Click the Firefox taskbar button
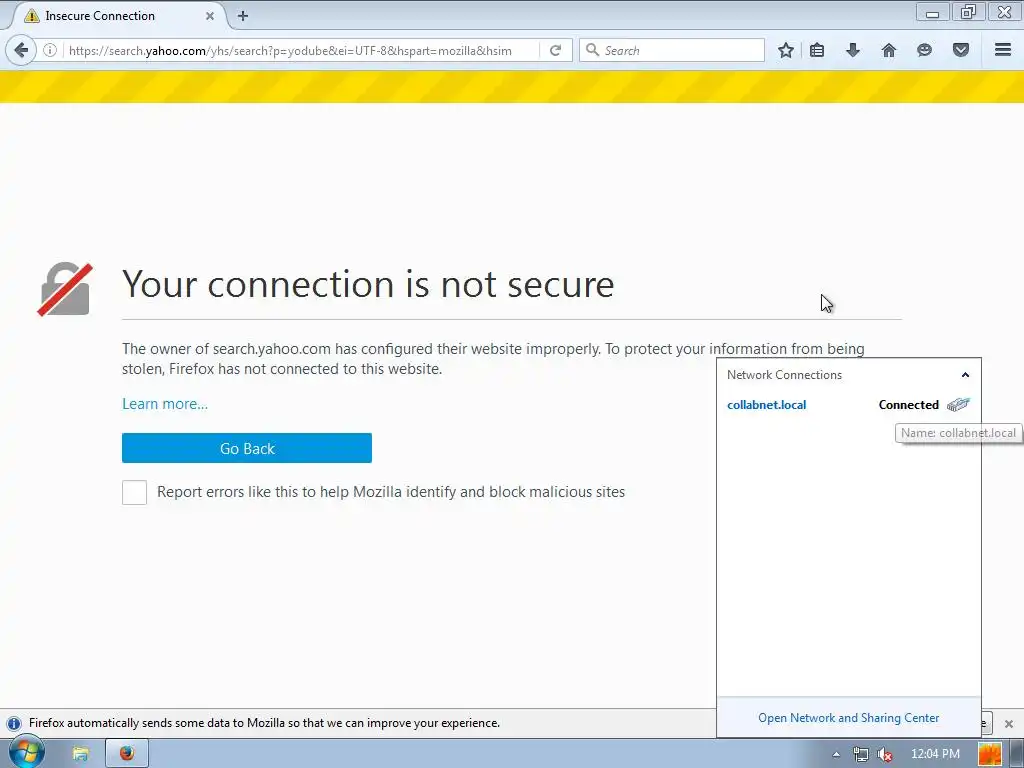Viewport: 1024px width, 768px height. click(127, 754)
